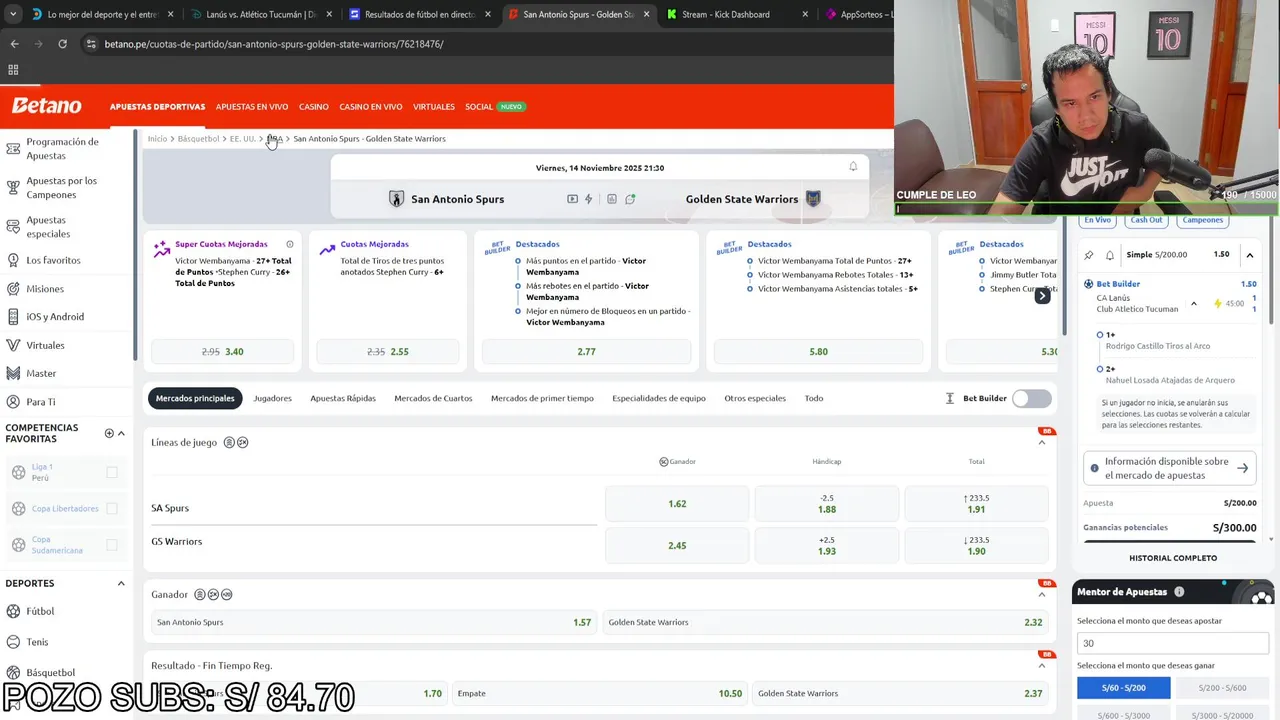Click the bet amount input field
Image resolution: width=1280 pixels, height=720 pixels.
click(x=1173, y=644)
